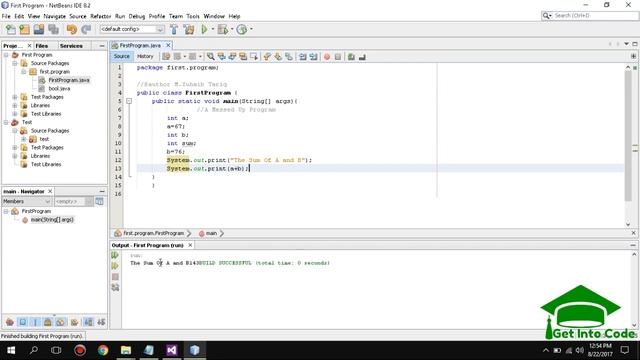Screen dimensions: 640x360
Task: Collapse the main method fold on line 5
Action: tap(129, 101)
